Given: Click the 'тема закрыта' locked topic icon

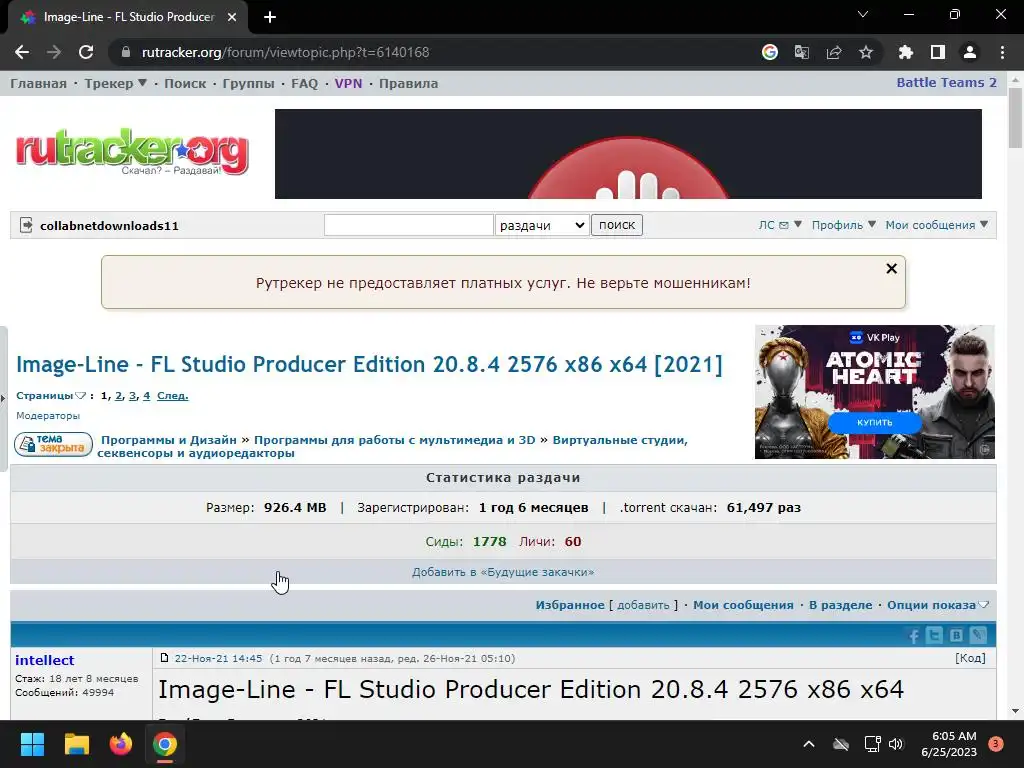Looking at the screenshot, I should click(x=54, y=444).
